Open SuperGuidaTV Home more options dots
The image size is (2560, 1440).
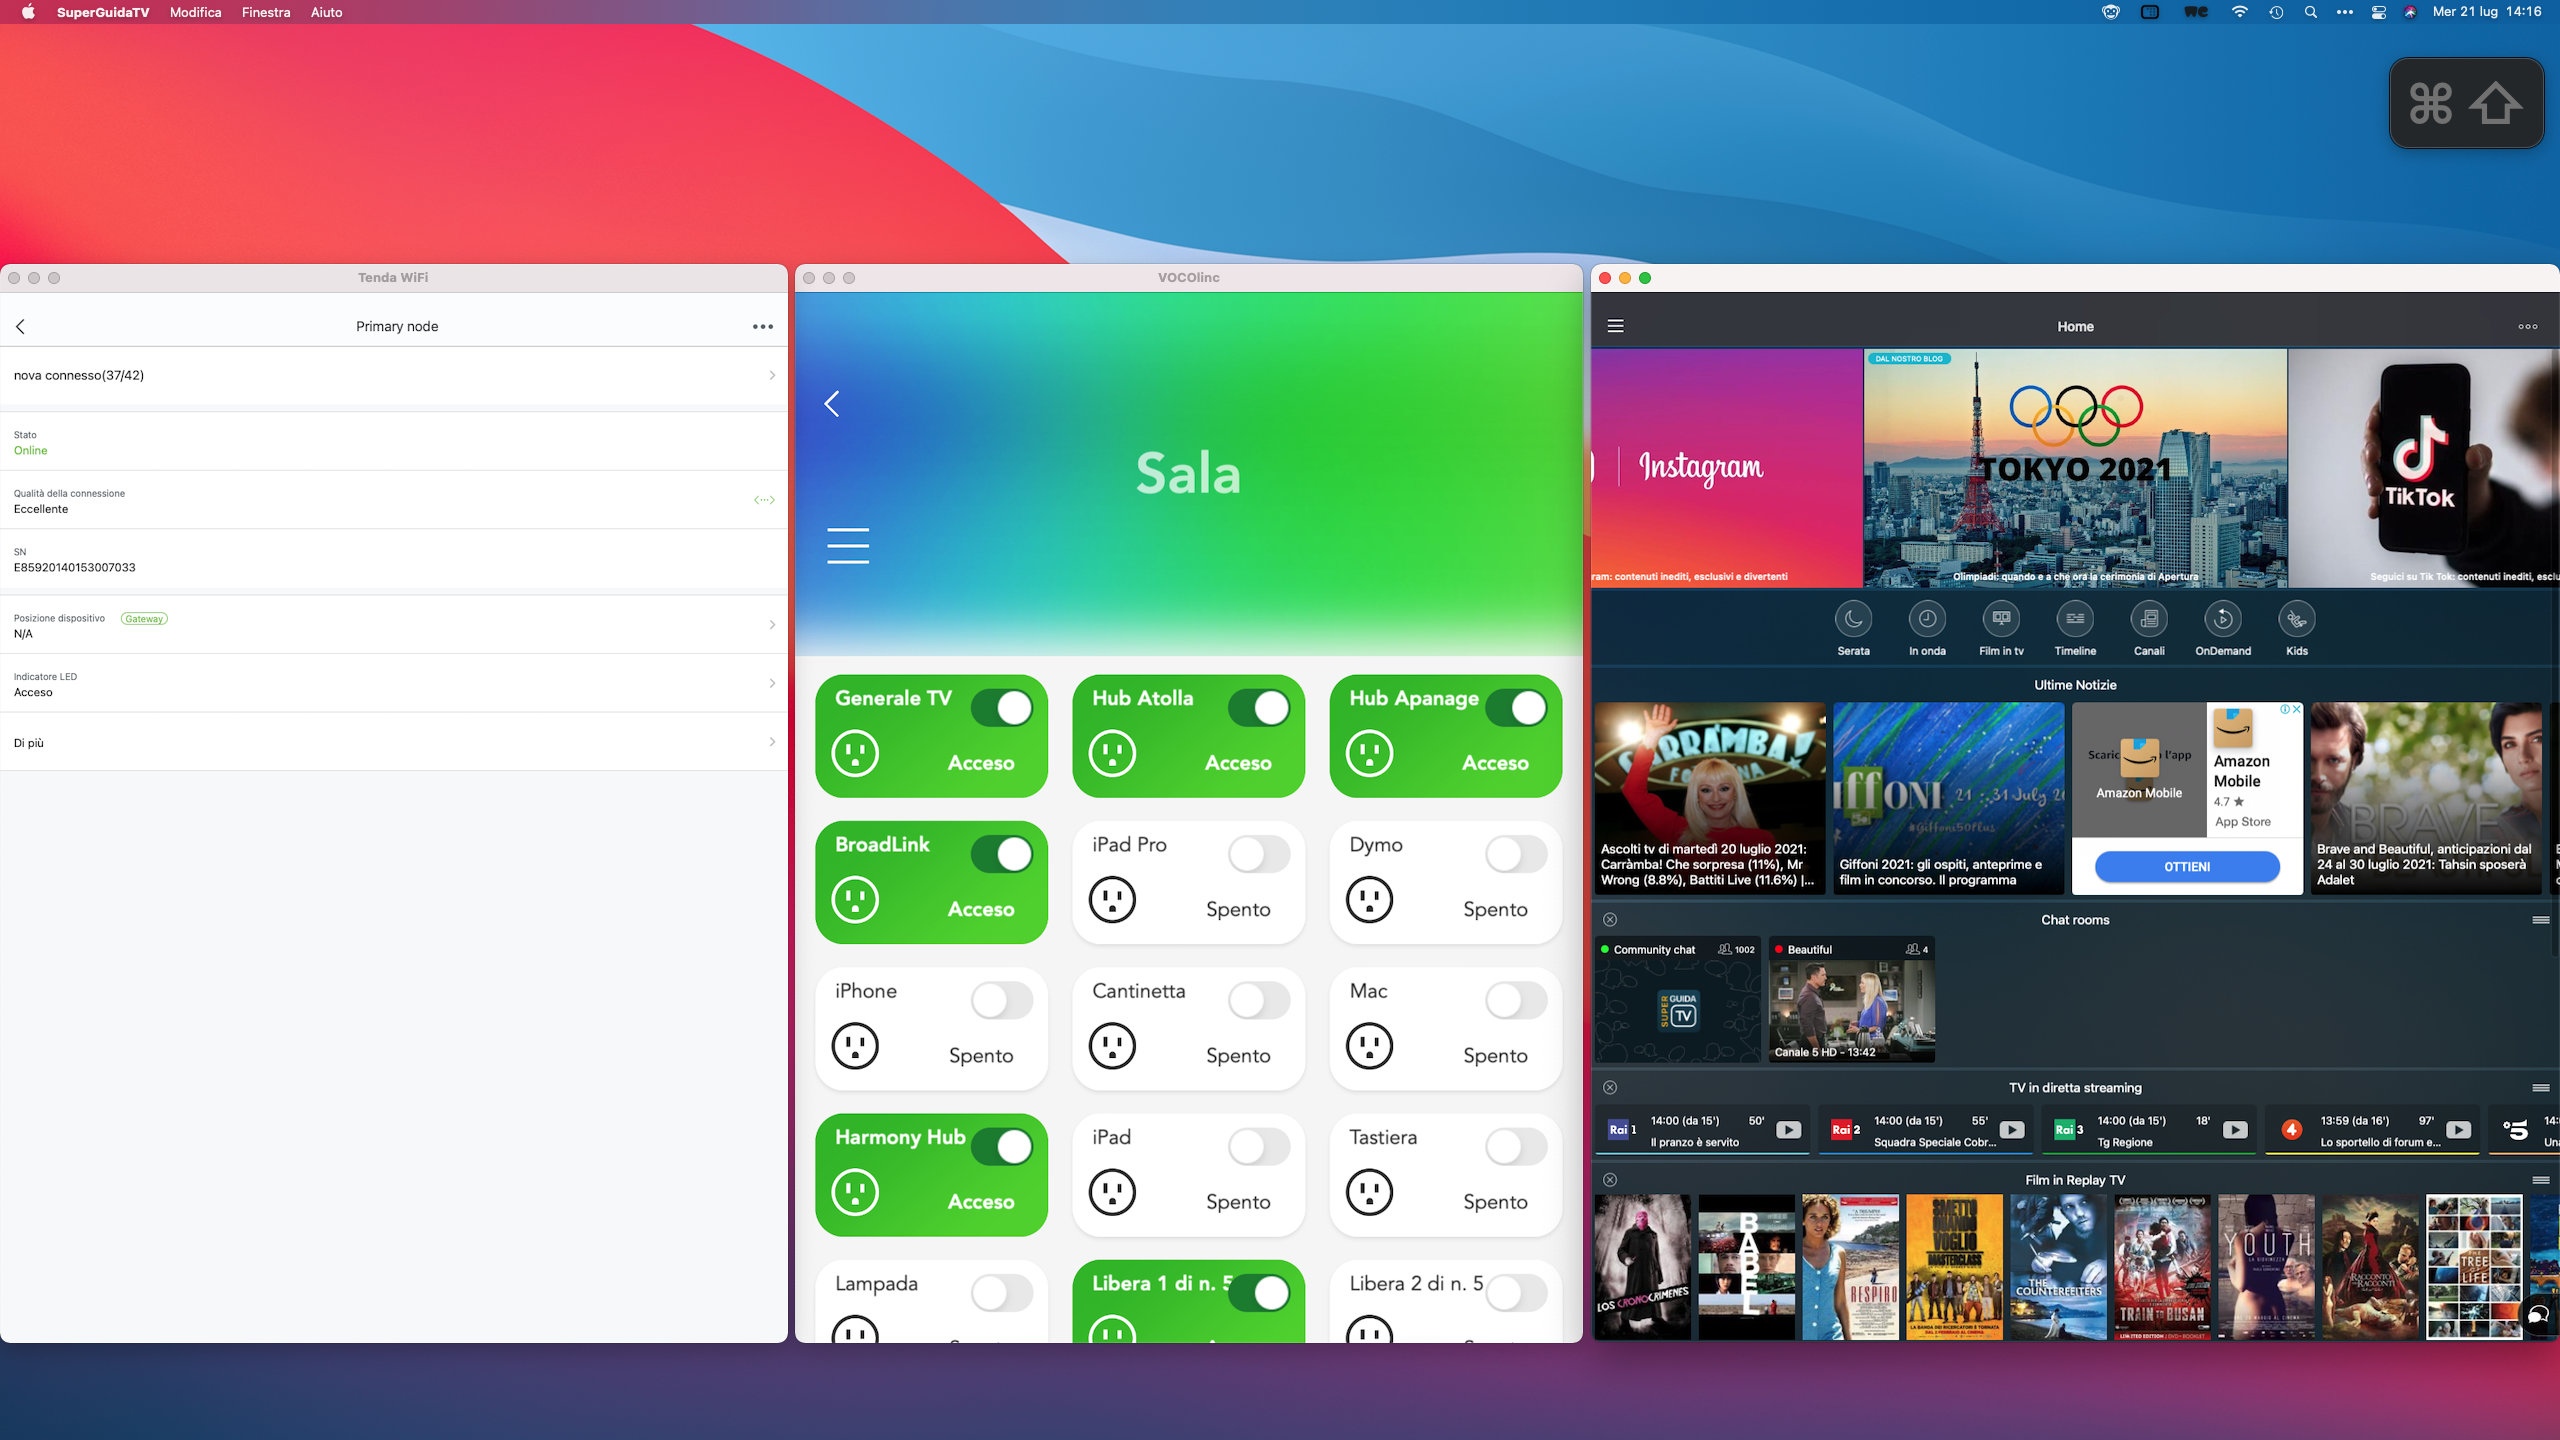(2527, 326)
